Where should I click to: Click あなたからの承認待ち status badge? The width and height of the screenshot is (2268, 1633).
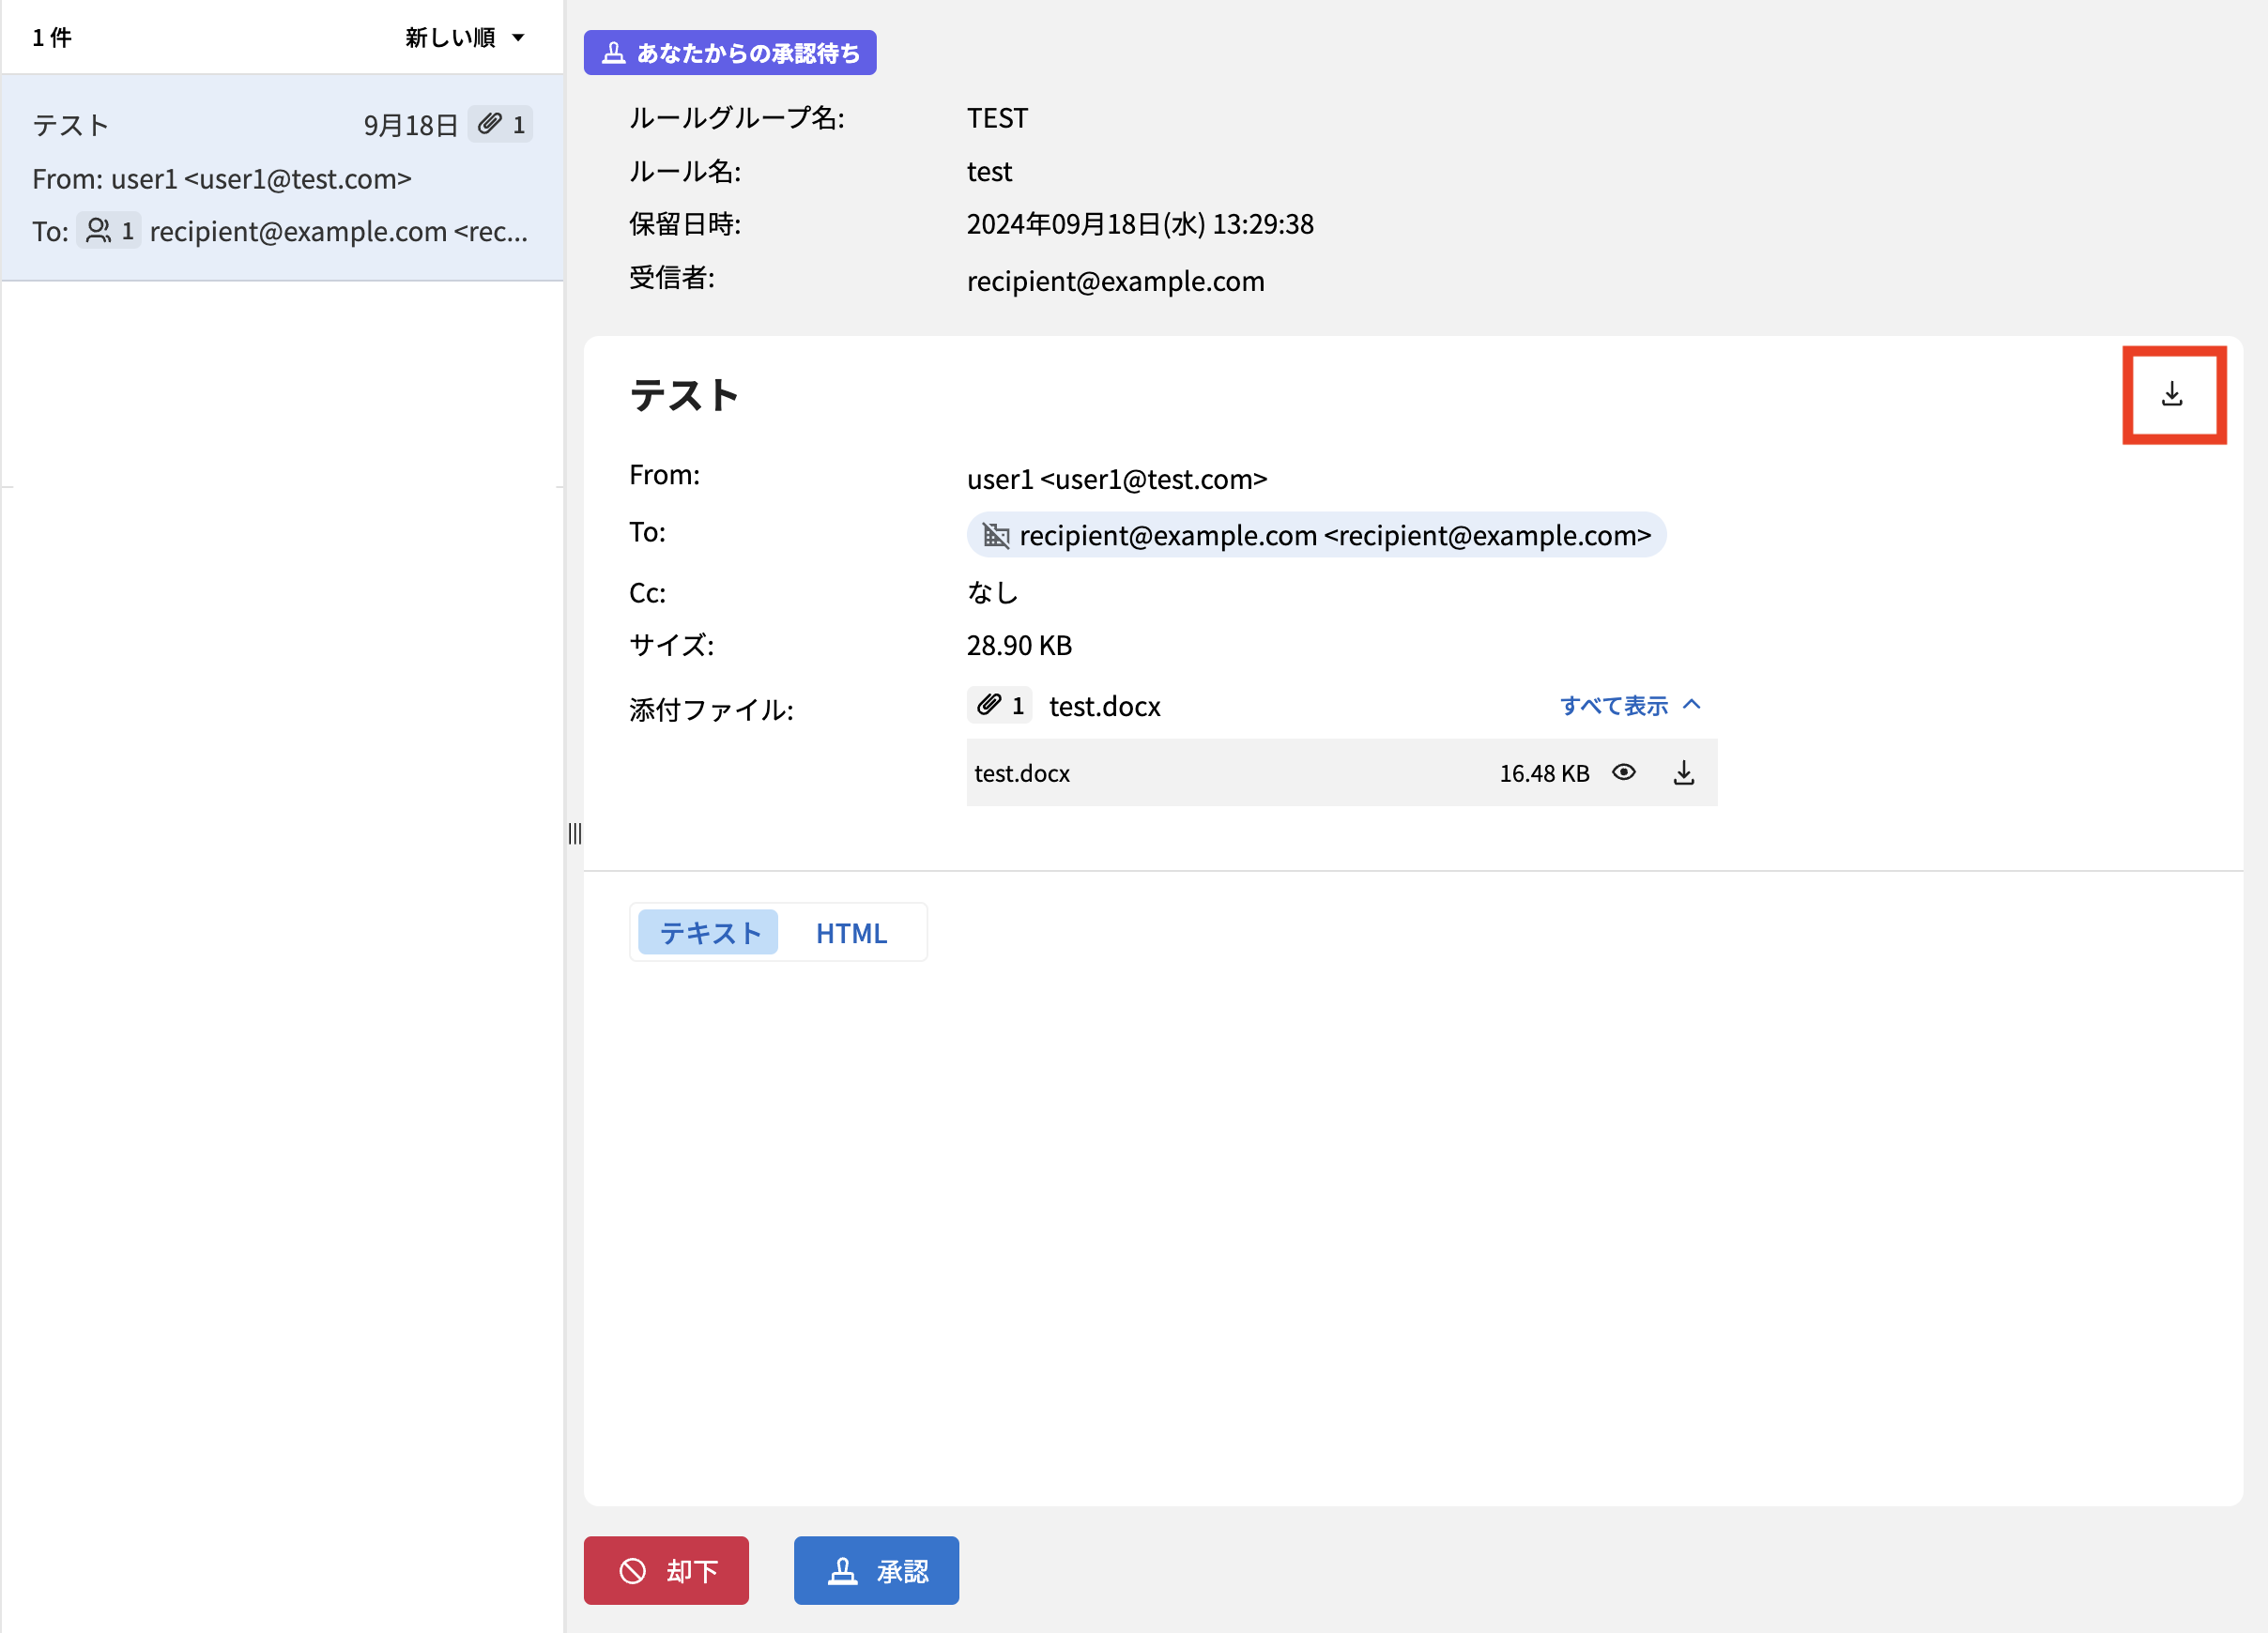pyautogui.click(x=730, y=52)
